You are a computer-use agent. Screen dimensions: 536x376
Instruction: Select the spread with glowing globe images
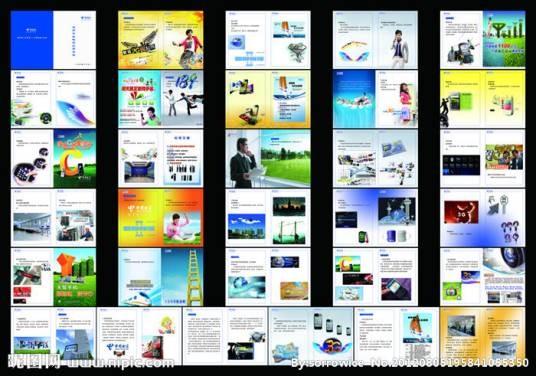[268, 277]
